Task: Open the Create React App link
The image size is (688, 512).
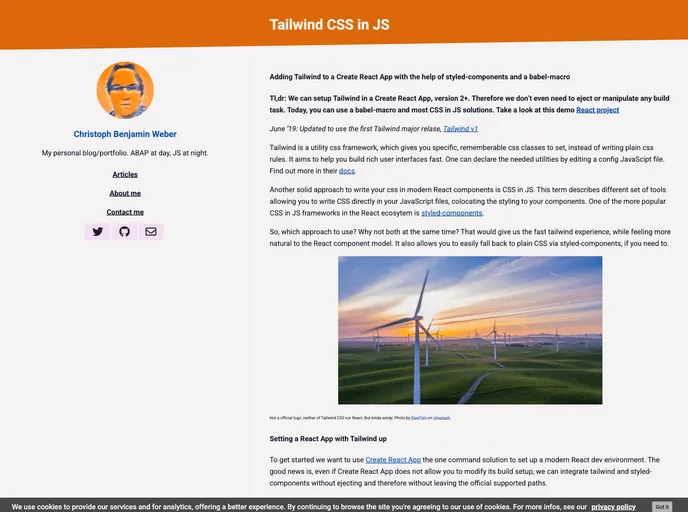Action: [x=393, y=460]
